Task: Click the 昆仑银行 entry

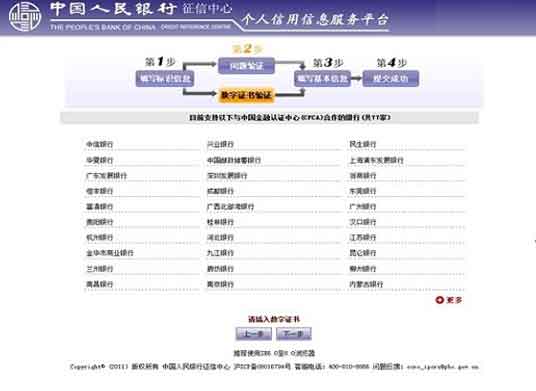Action: 363,253
